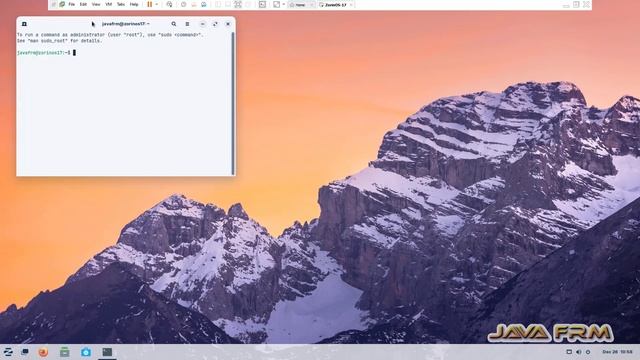Expand the power options dropdown arrow
This screenshot has height=360, width=640.
(157, 4)
